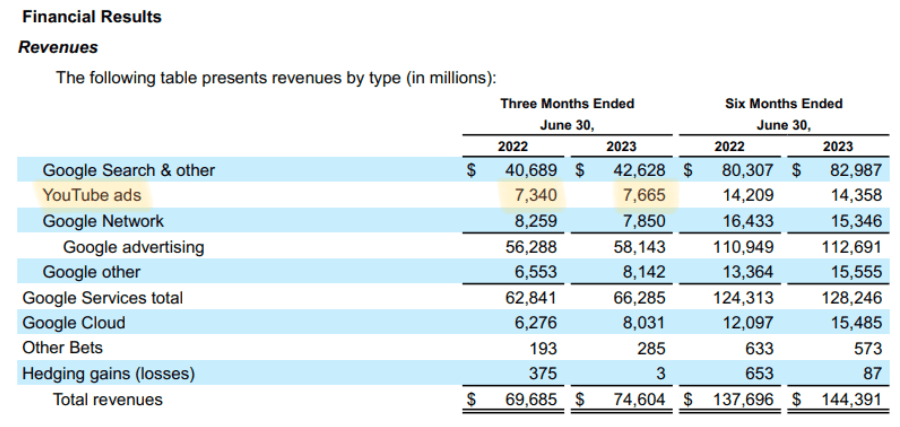Screen dimensions: 900x427
Task: Click the highlighted YouTube ads value 7,340
Action: 535,196
